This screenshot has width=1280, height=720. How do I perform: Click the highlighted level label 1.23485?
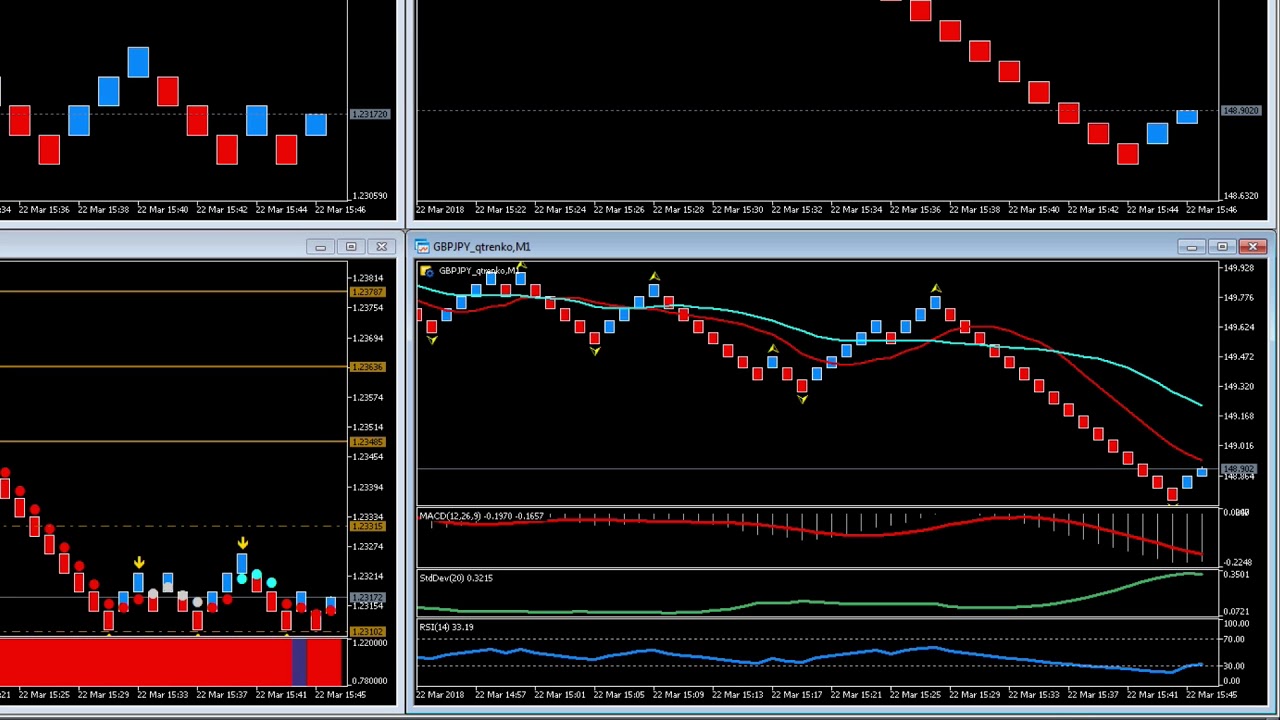point(367,442)
